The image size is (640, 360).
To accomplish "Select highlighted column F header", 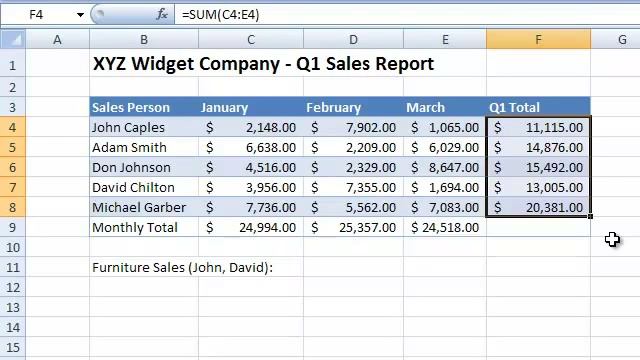I will pyautogui.click(x=538, y=40).
